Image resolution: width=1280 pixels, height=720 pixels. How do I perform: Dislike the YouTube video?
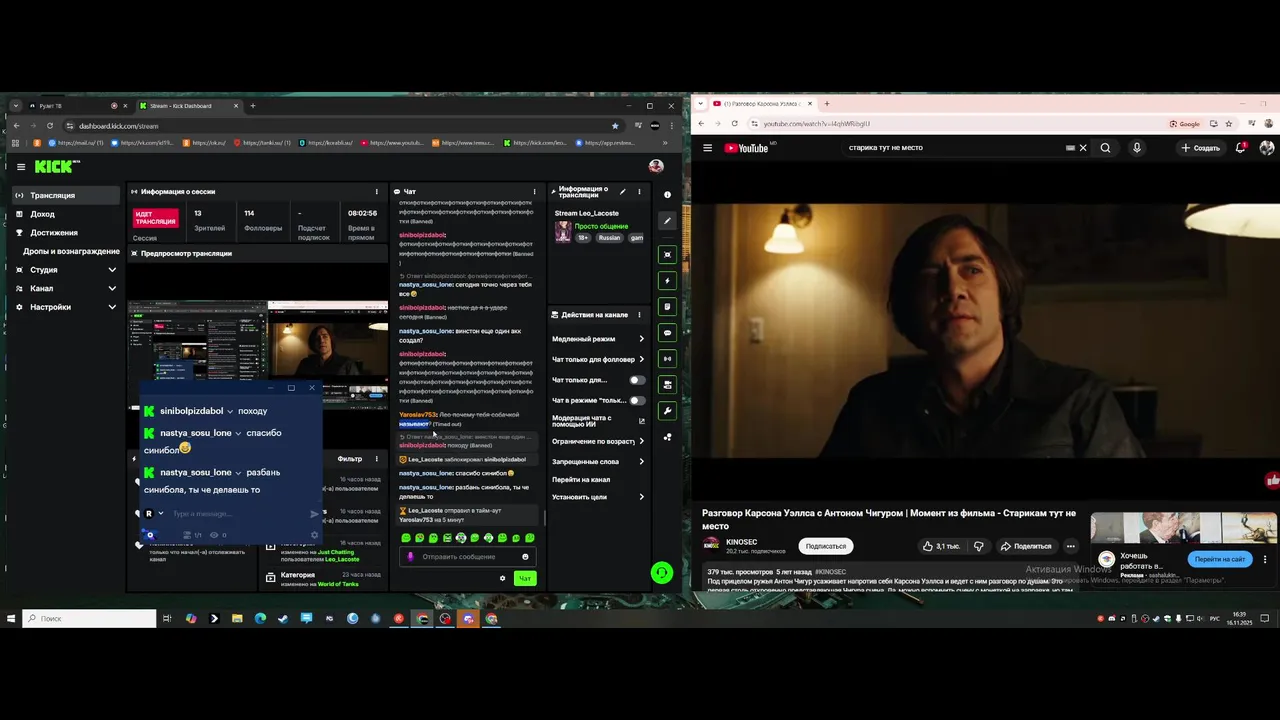979,546
